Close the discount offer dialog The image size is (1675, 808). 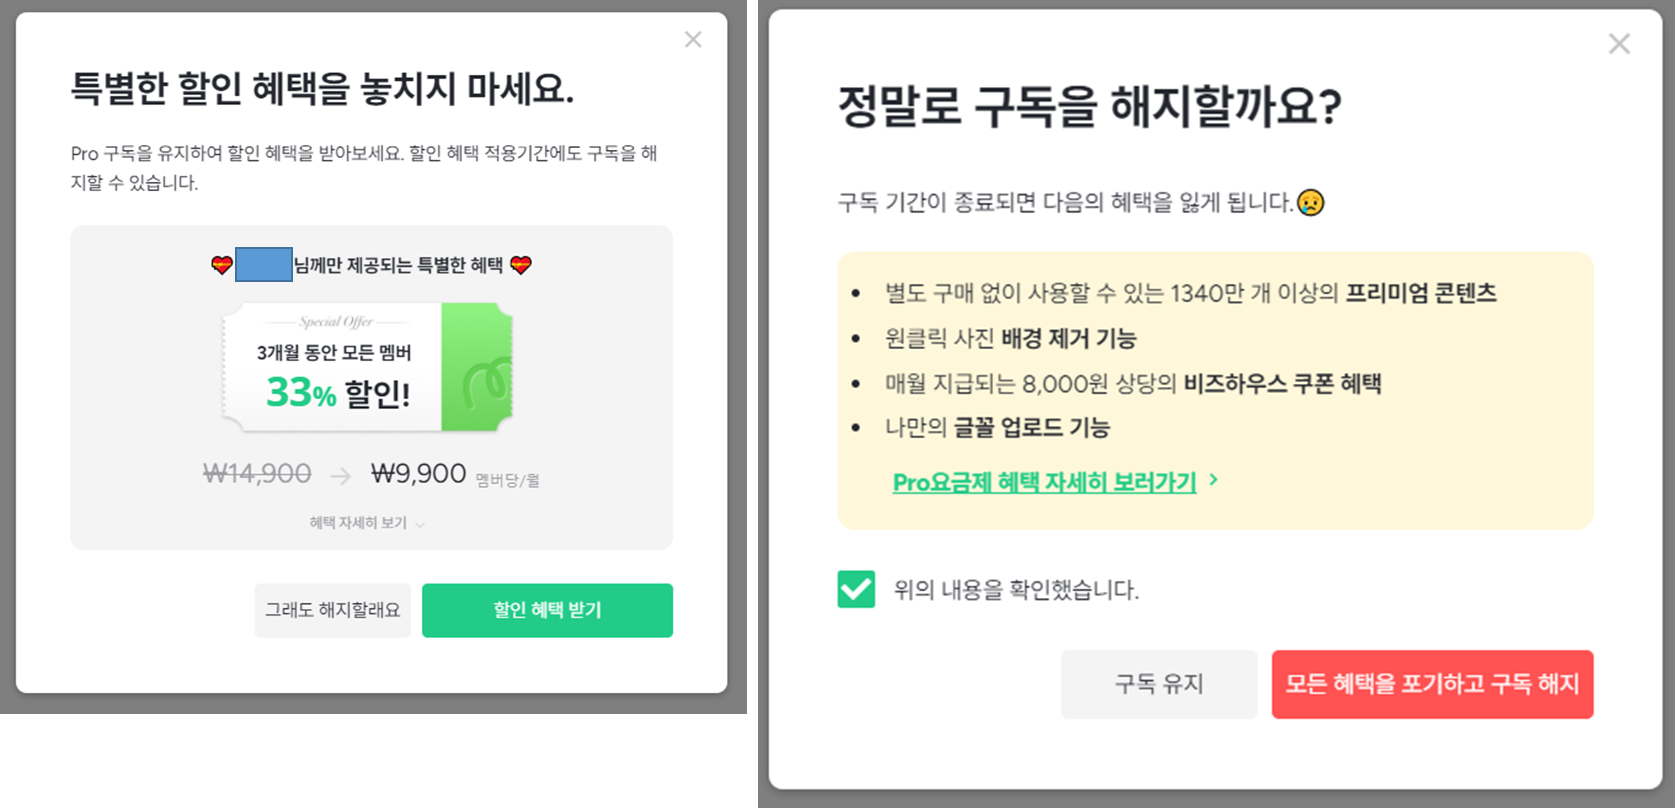[693, 39]
